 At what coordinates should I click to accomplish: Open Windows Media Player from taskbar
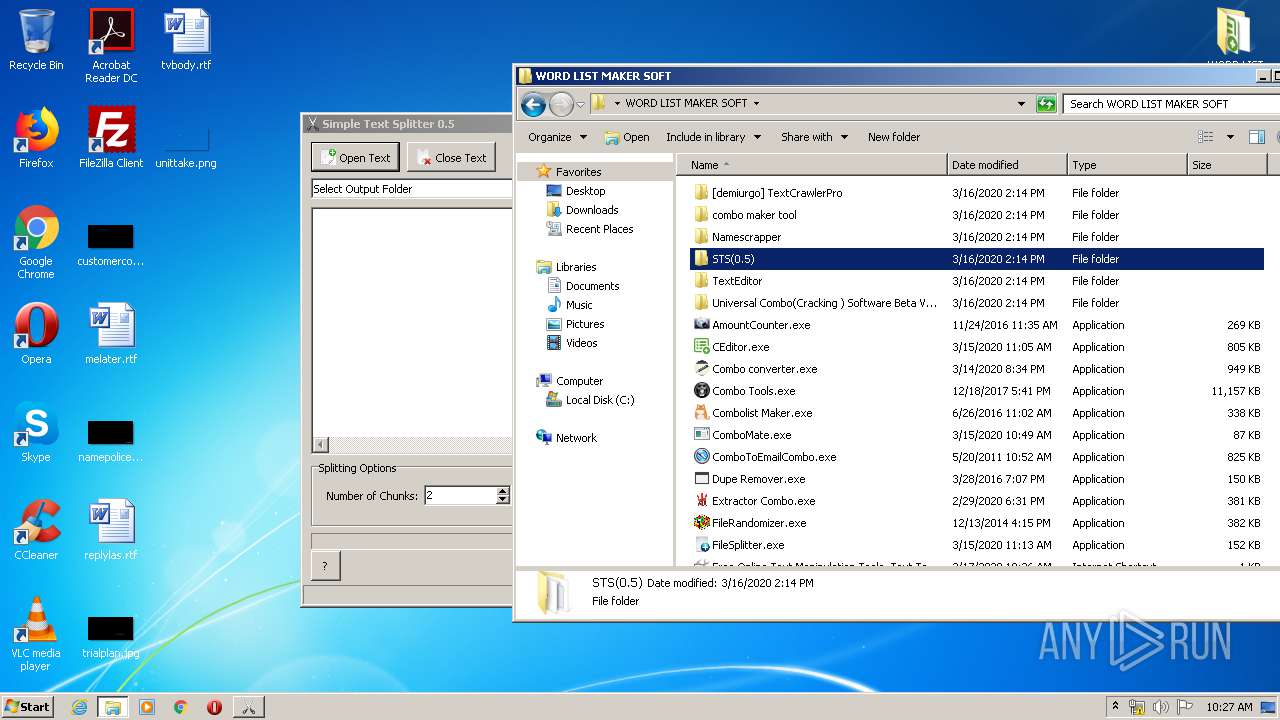(147, 706)
